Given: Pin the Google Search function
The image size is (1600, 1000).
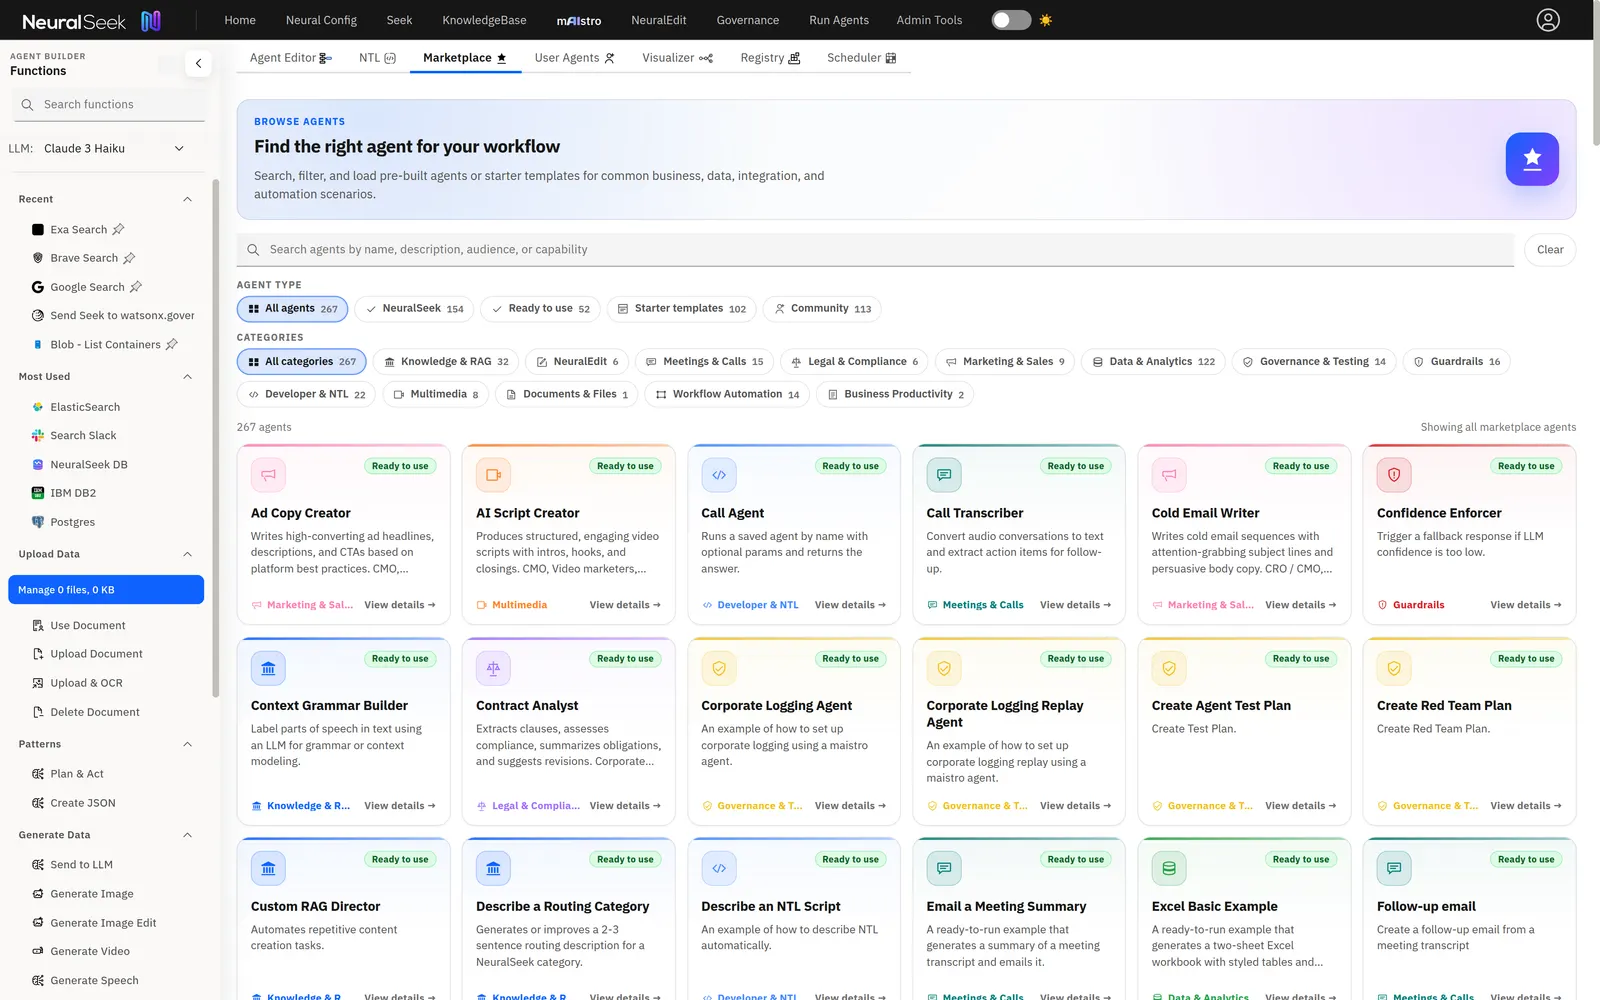Looking at the screenshot, I should pyautogui.click(x=136, y=287).
